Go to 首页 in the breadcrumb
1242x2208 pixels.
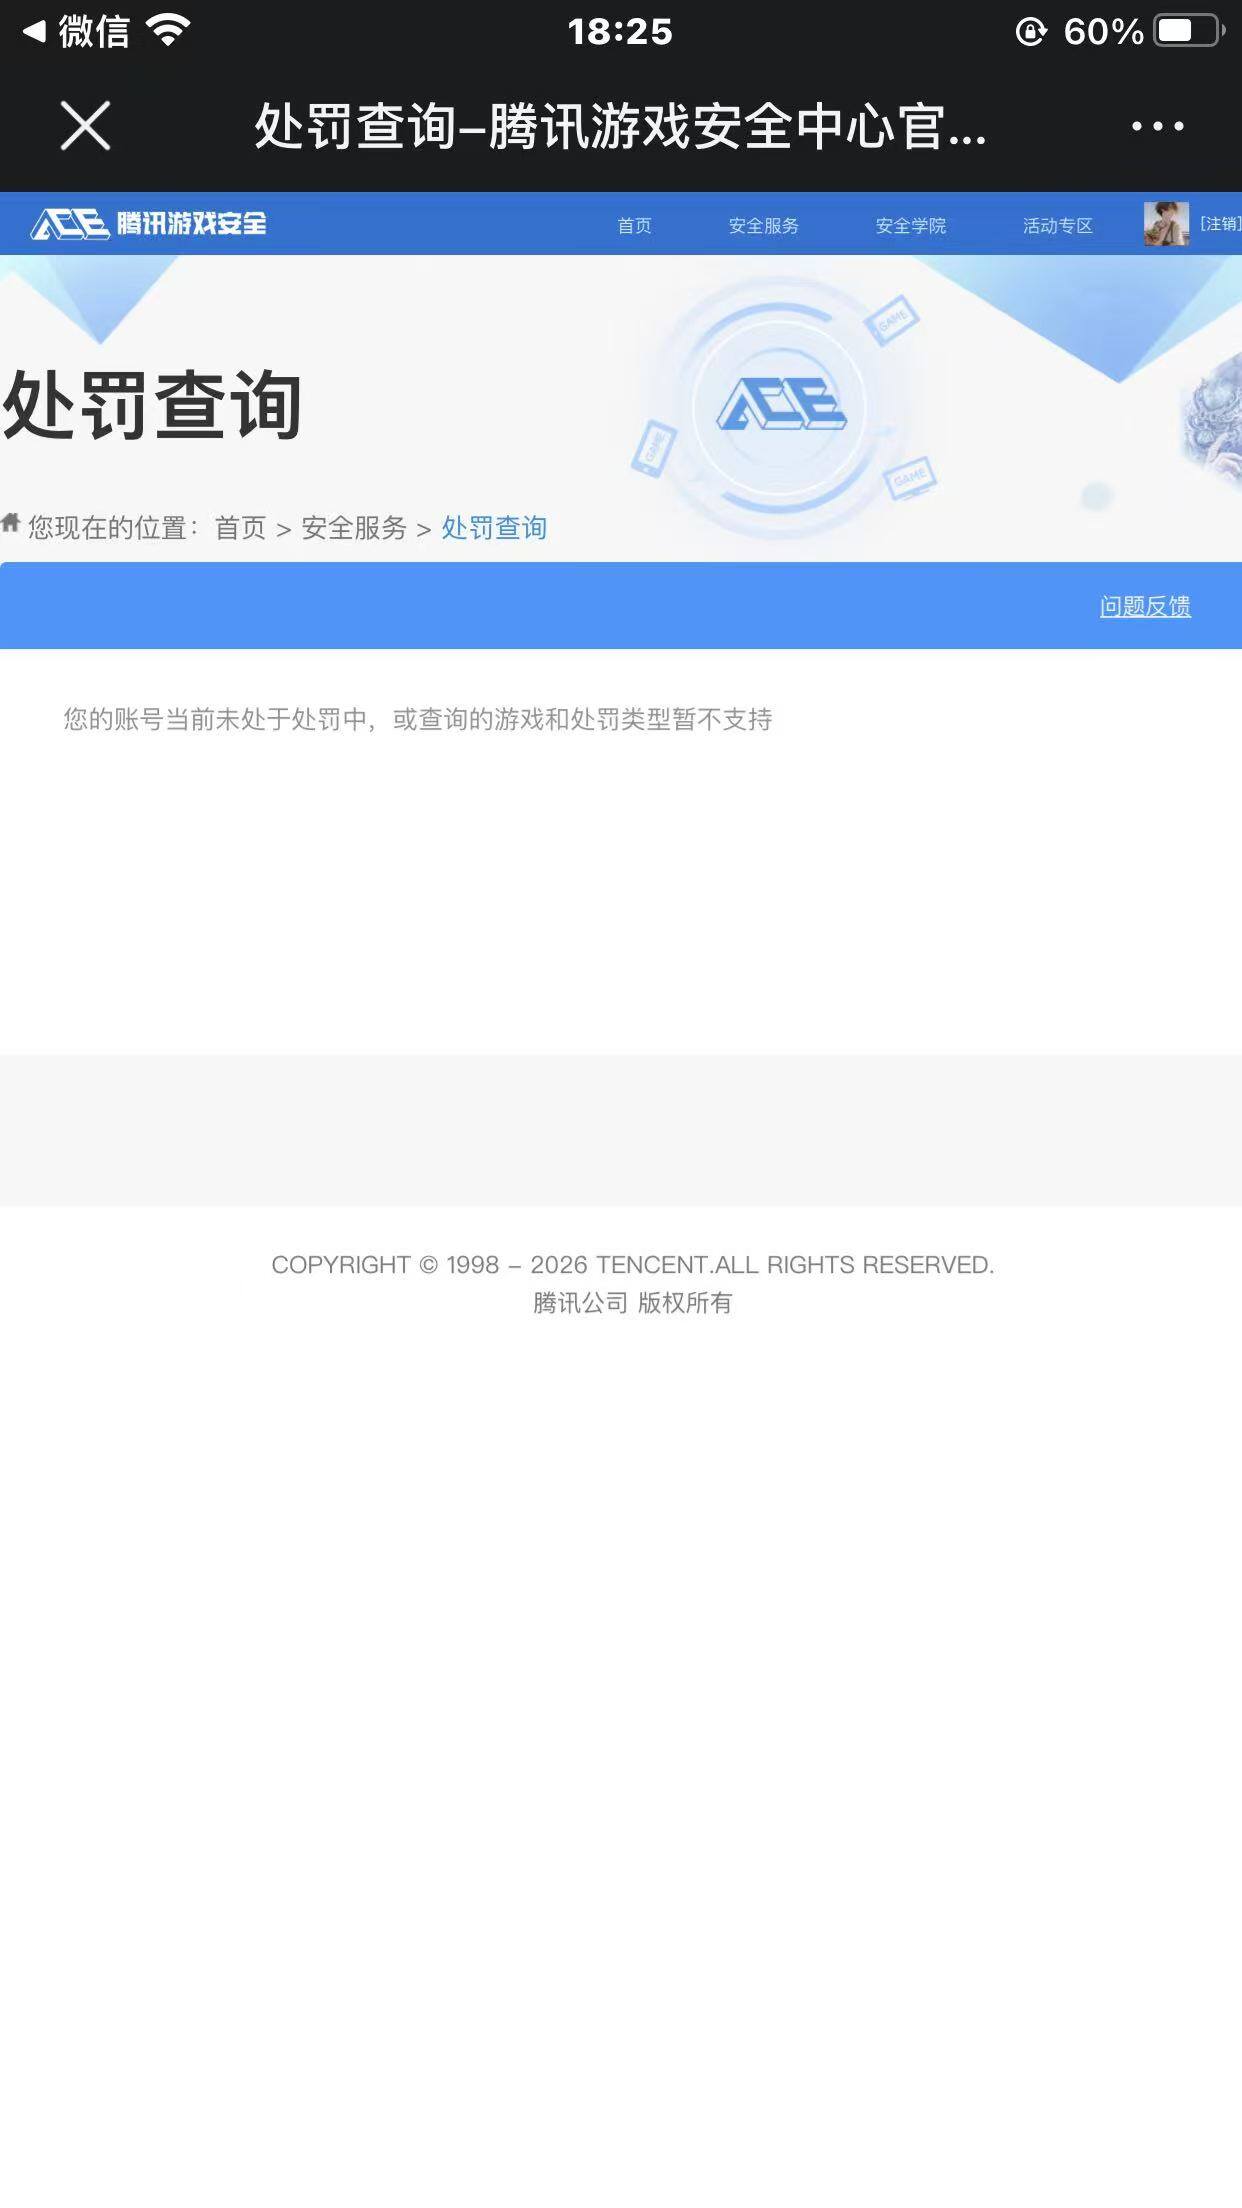[240, 527]
